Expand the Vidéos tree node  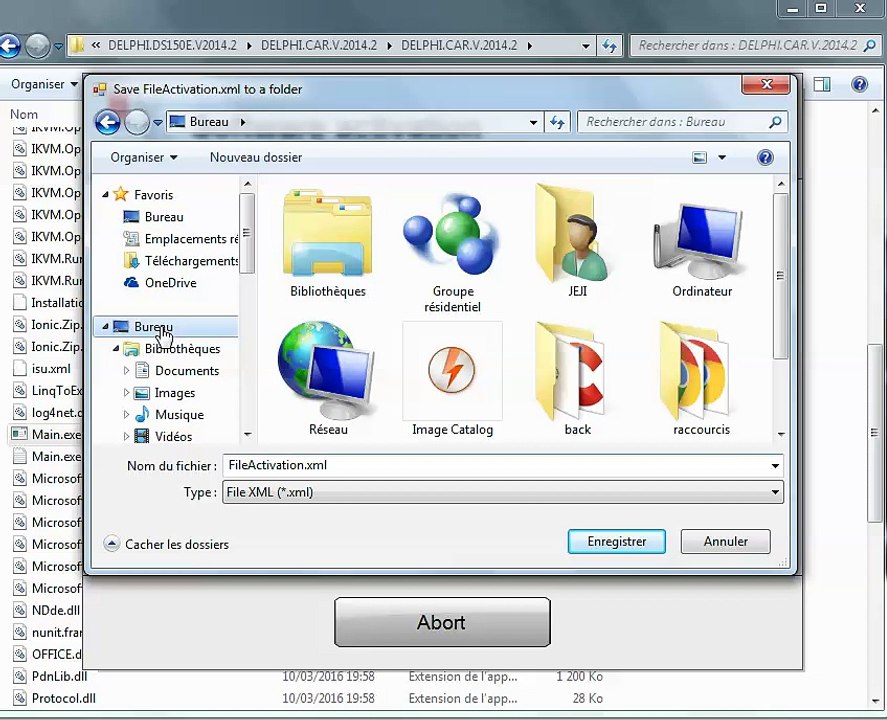(x=126, y=437)
